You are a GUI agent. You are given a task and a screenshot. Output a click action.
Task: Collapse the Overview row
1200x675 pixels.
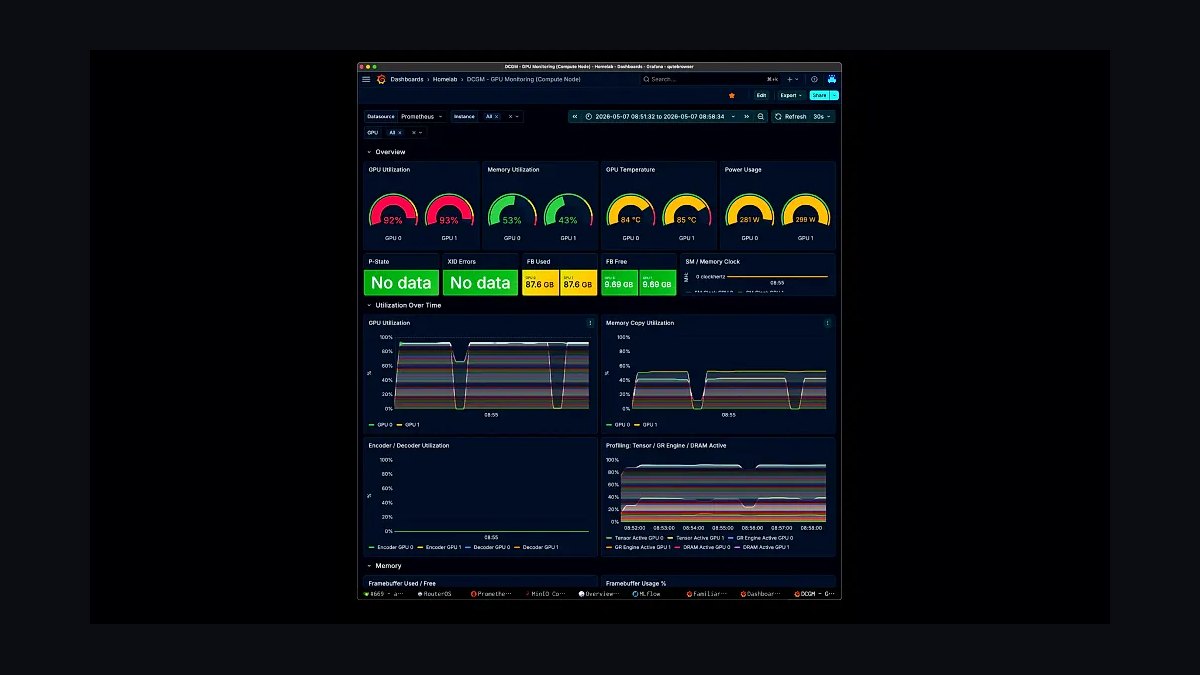386,152
